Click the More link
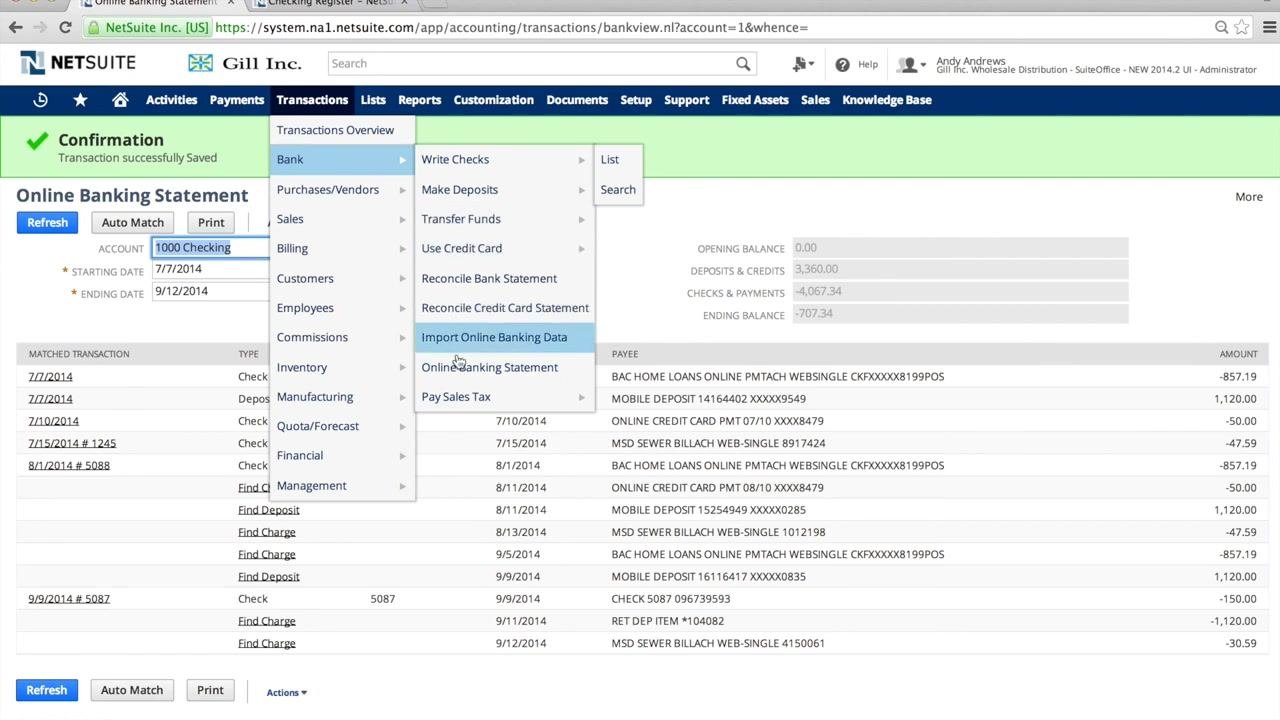 click(1249, 197)
